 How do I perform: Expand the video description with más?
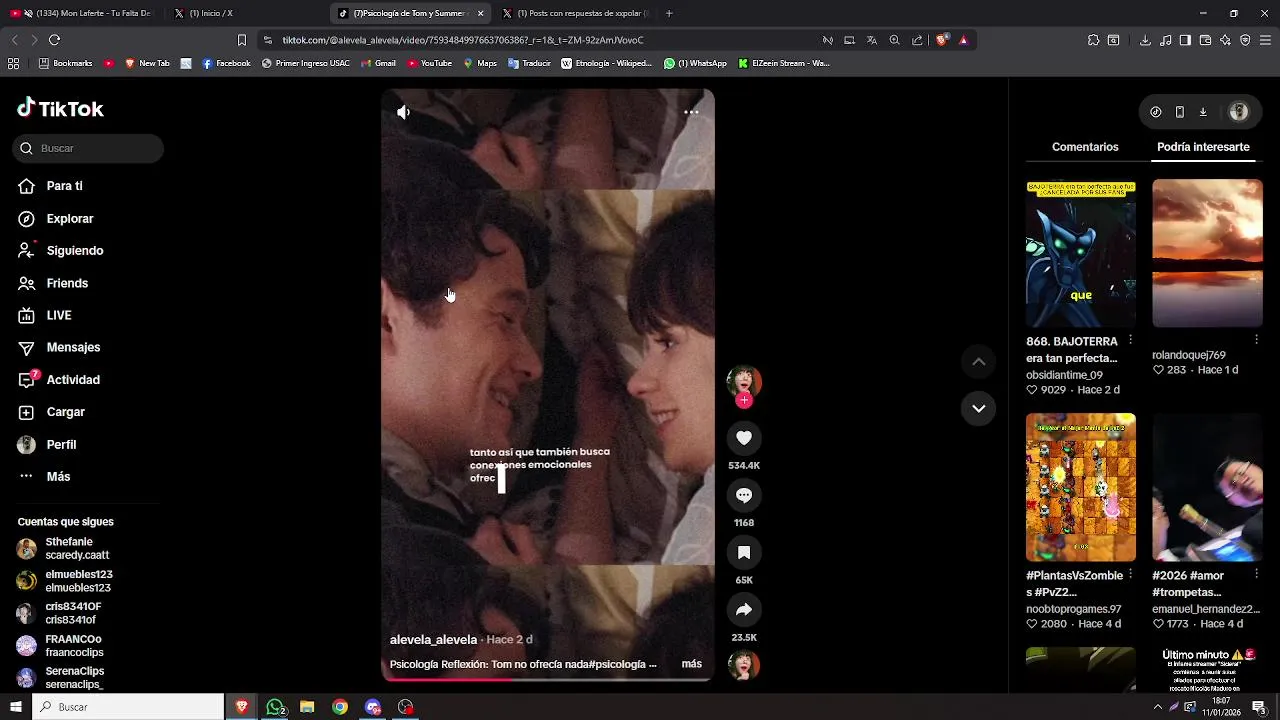click(x=692, y=664)
